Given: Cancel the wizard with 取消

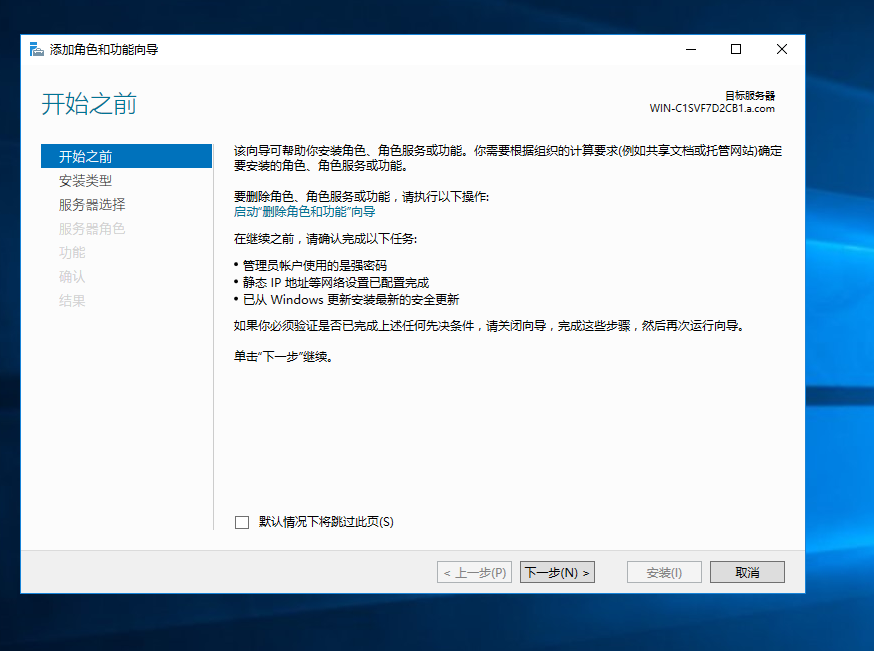Looking at the screenshot, I should coord(747,572).
